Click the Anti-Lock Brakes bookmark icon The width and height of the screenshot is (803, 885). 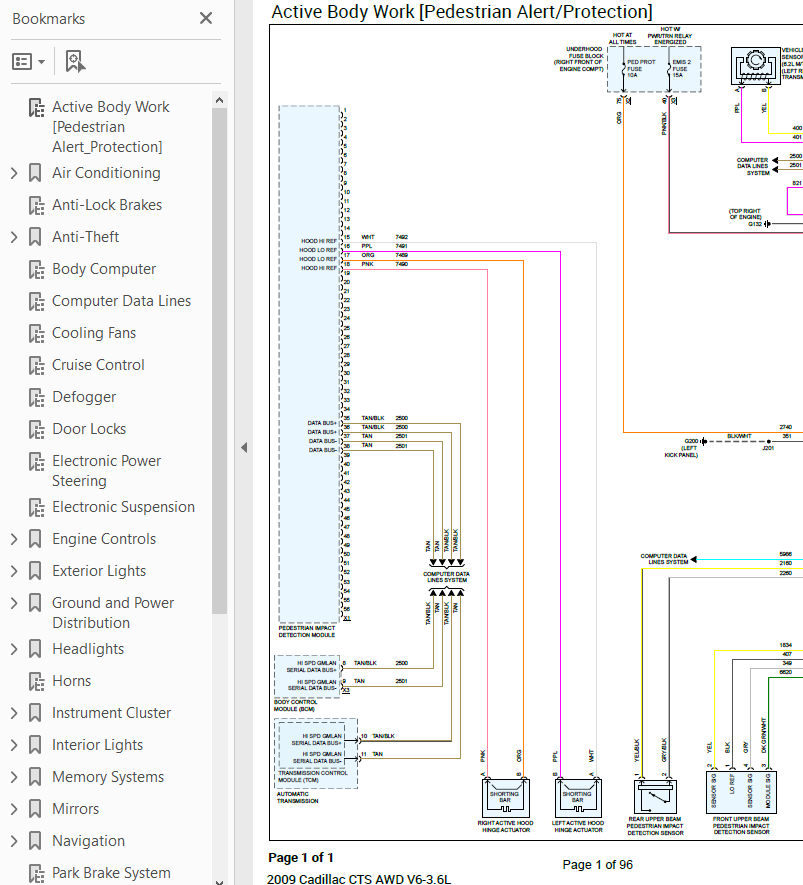point(37,205)
